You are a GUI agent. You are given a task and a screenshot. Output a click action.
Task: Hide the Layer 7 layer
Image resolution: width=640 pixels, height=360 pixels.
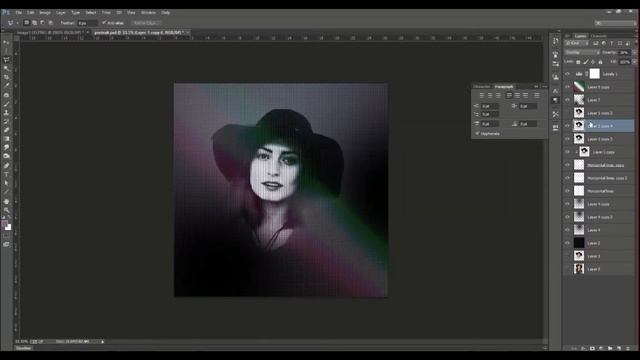click(567, 100)
